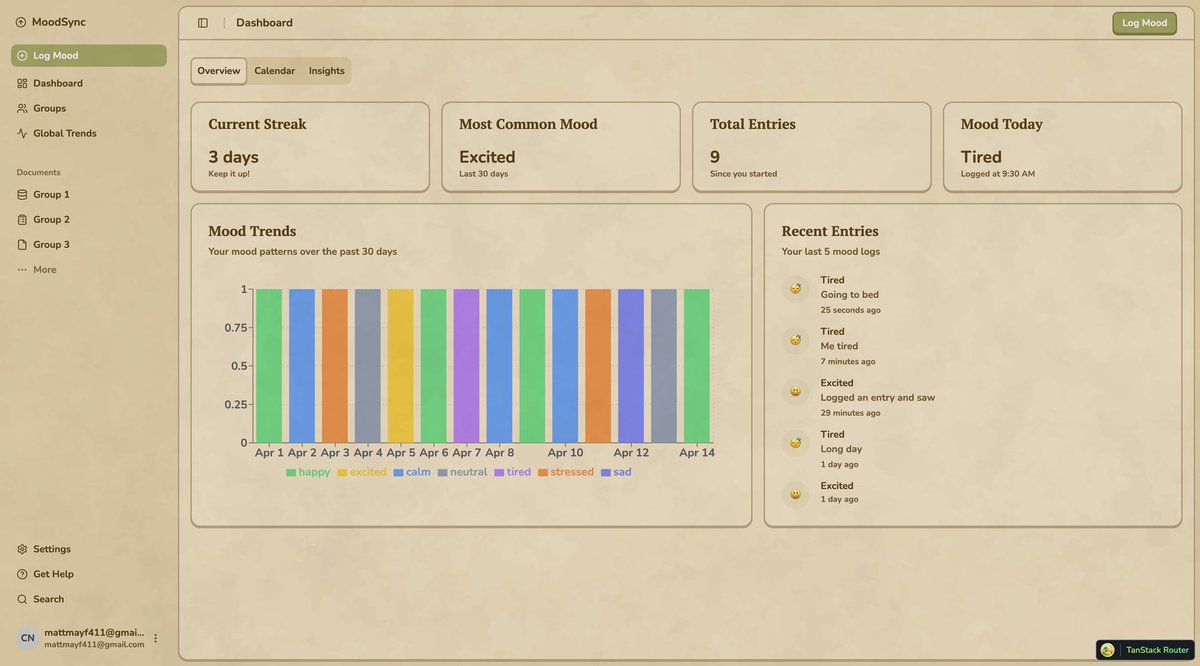
Task: Click 'Logged an entry and saw' text
Action: (x=878, y=397)
